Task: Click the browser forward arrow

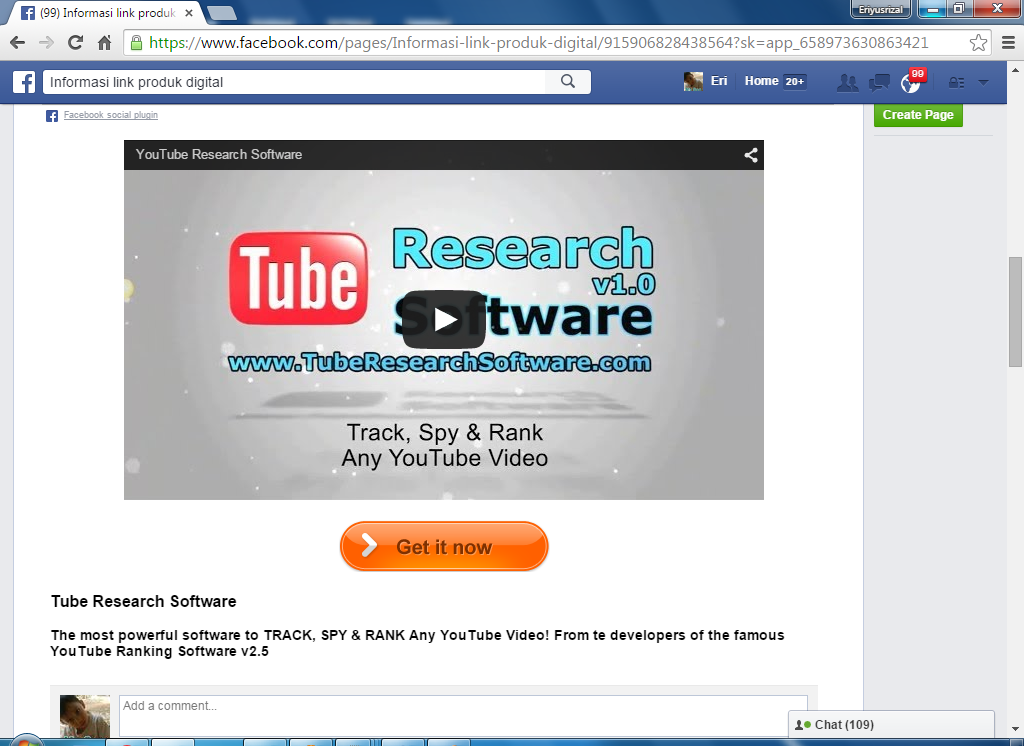Action: (46, 43)
